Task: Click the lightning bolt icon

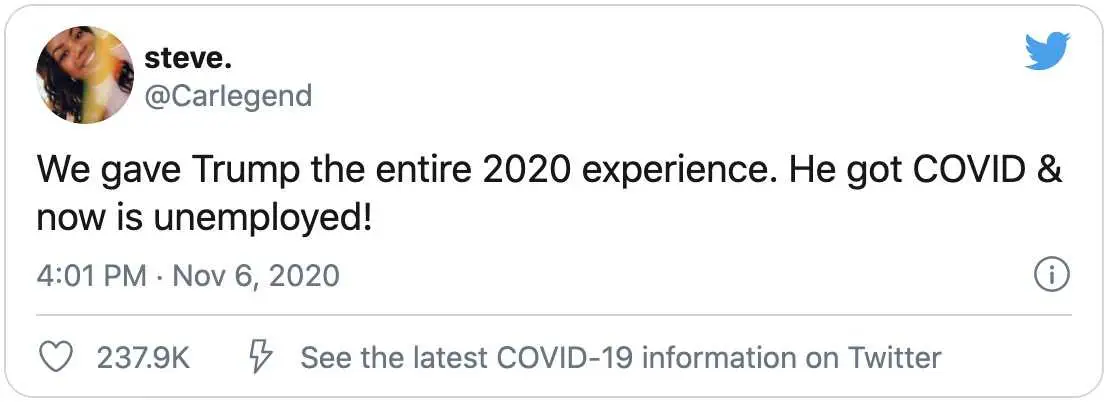Action: click(x=261, y=357)
